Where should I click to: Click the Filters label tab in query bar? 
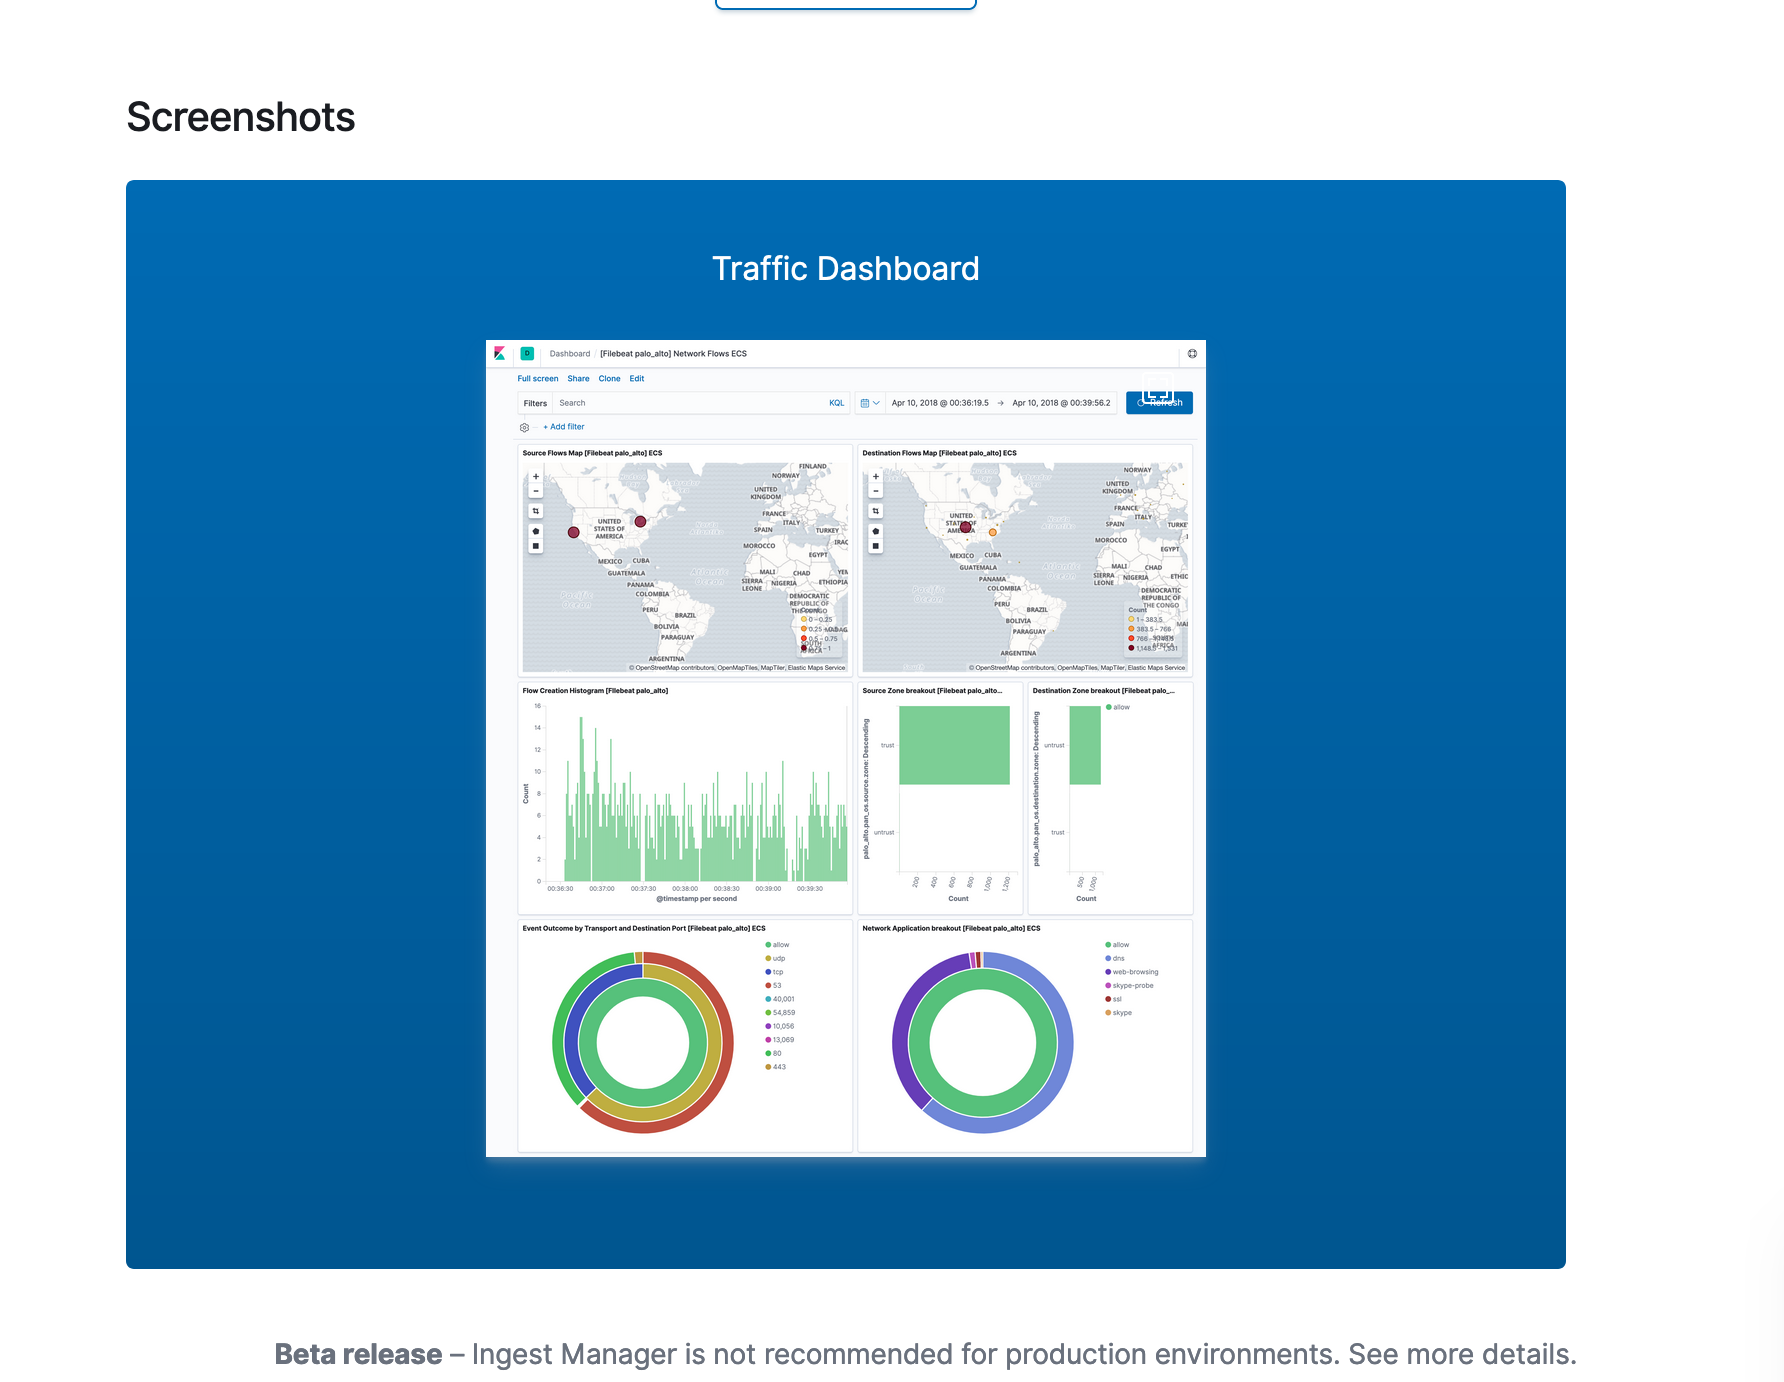535,404
